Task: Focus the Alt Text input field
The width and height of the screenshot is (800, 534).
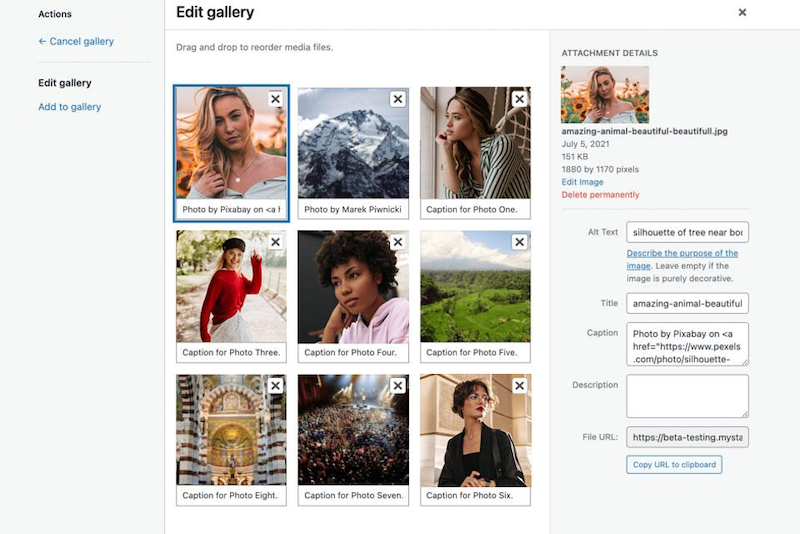Action: pos(687,232)
